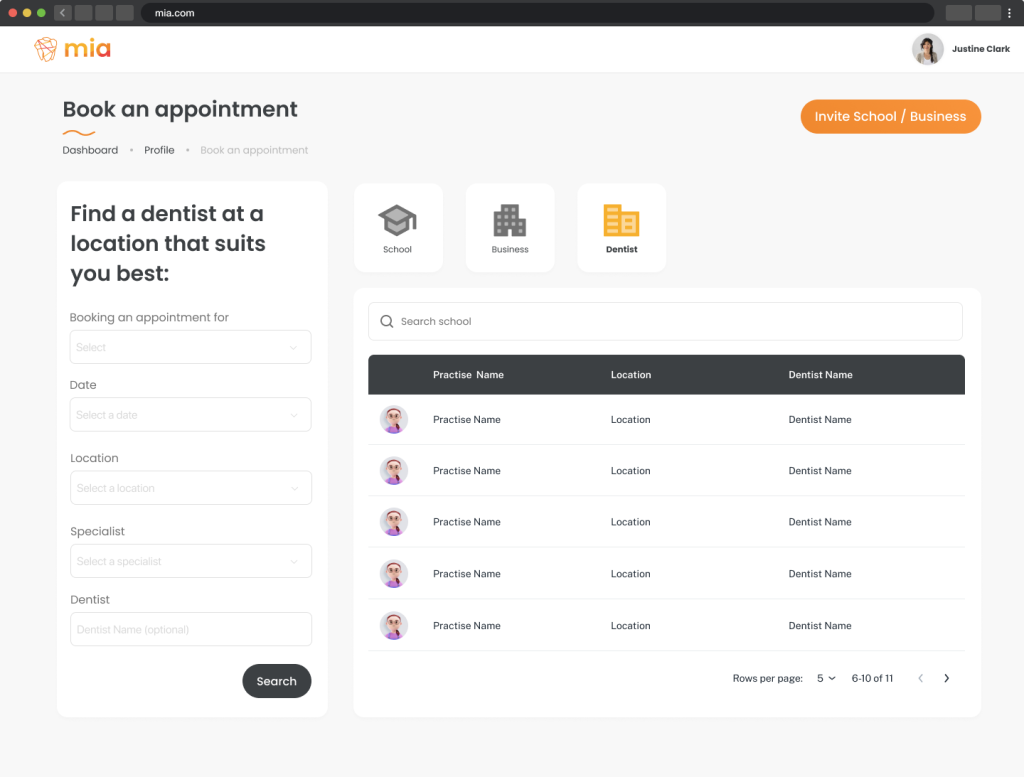This screenshot has height=777, width=1024.
Task: Expand the 'Booking an appointment for' dropdown
Action: coord(190,347)
